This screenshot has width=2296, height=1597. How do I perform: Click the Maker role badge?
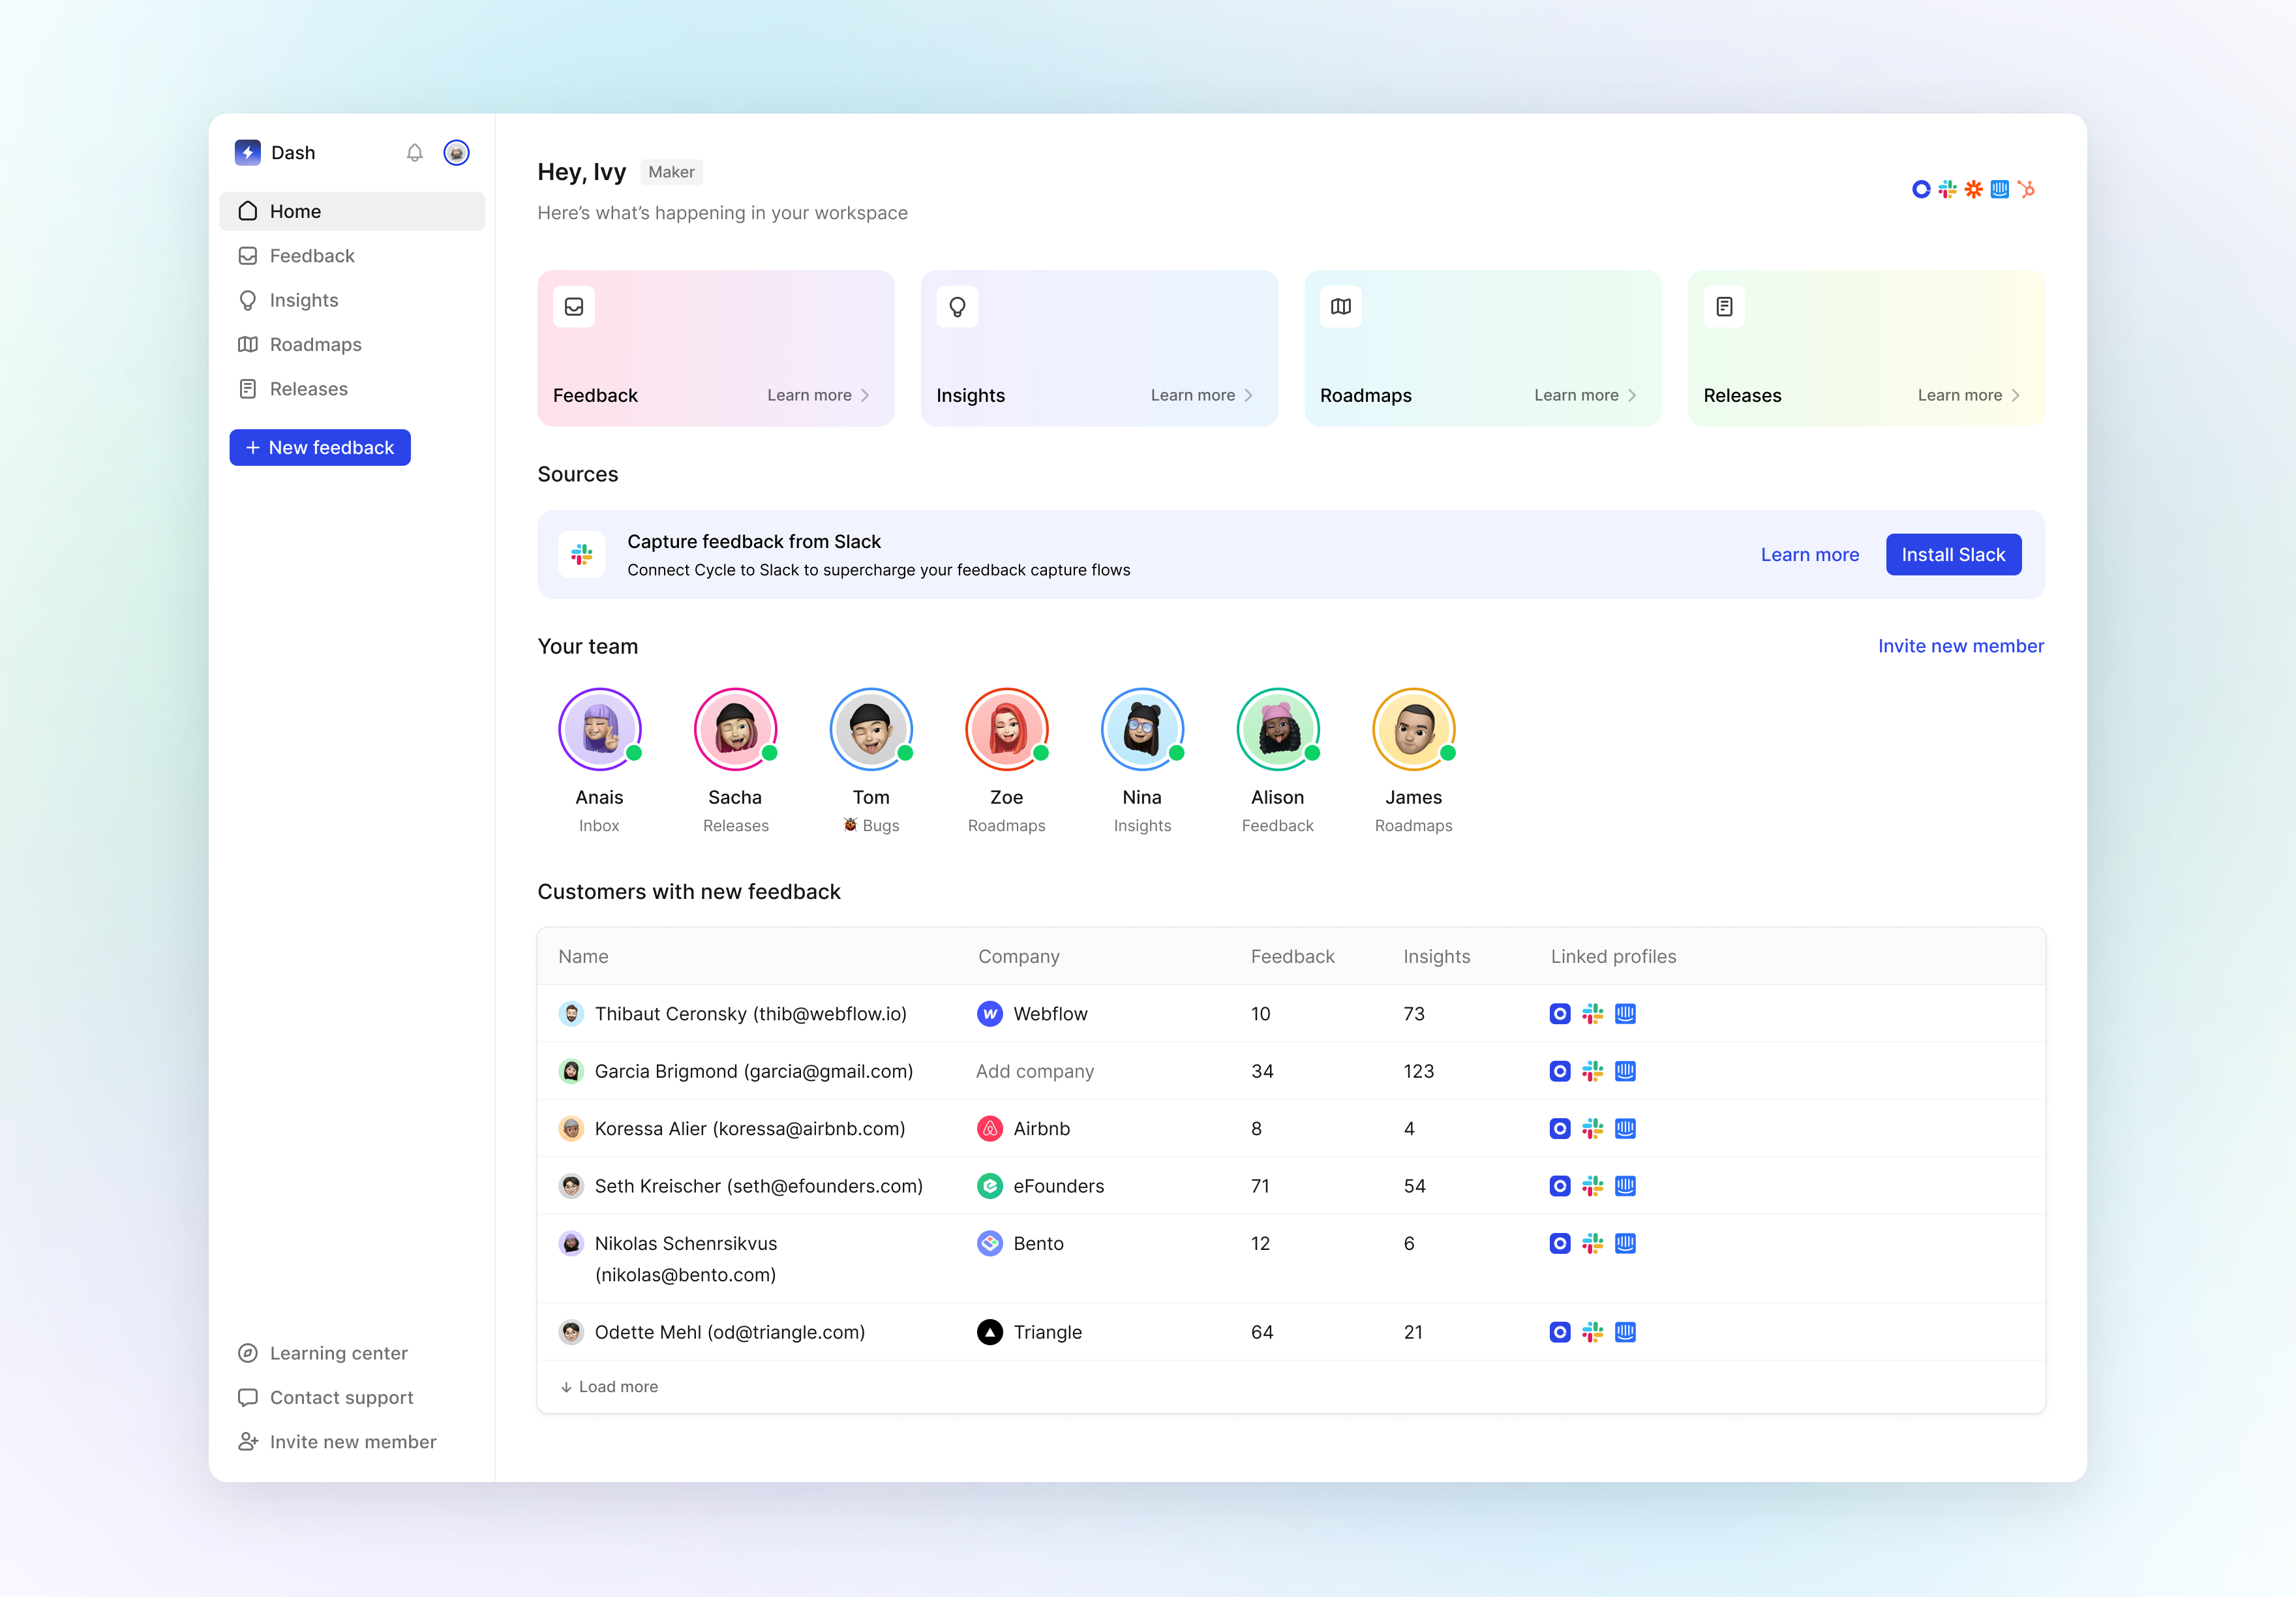671,172
